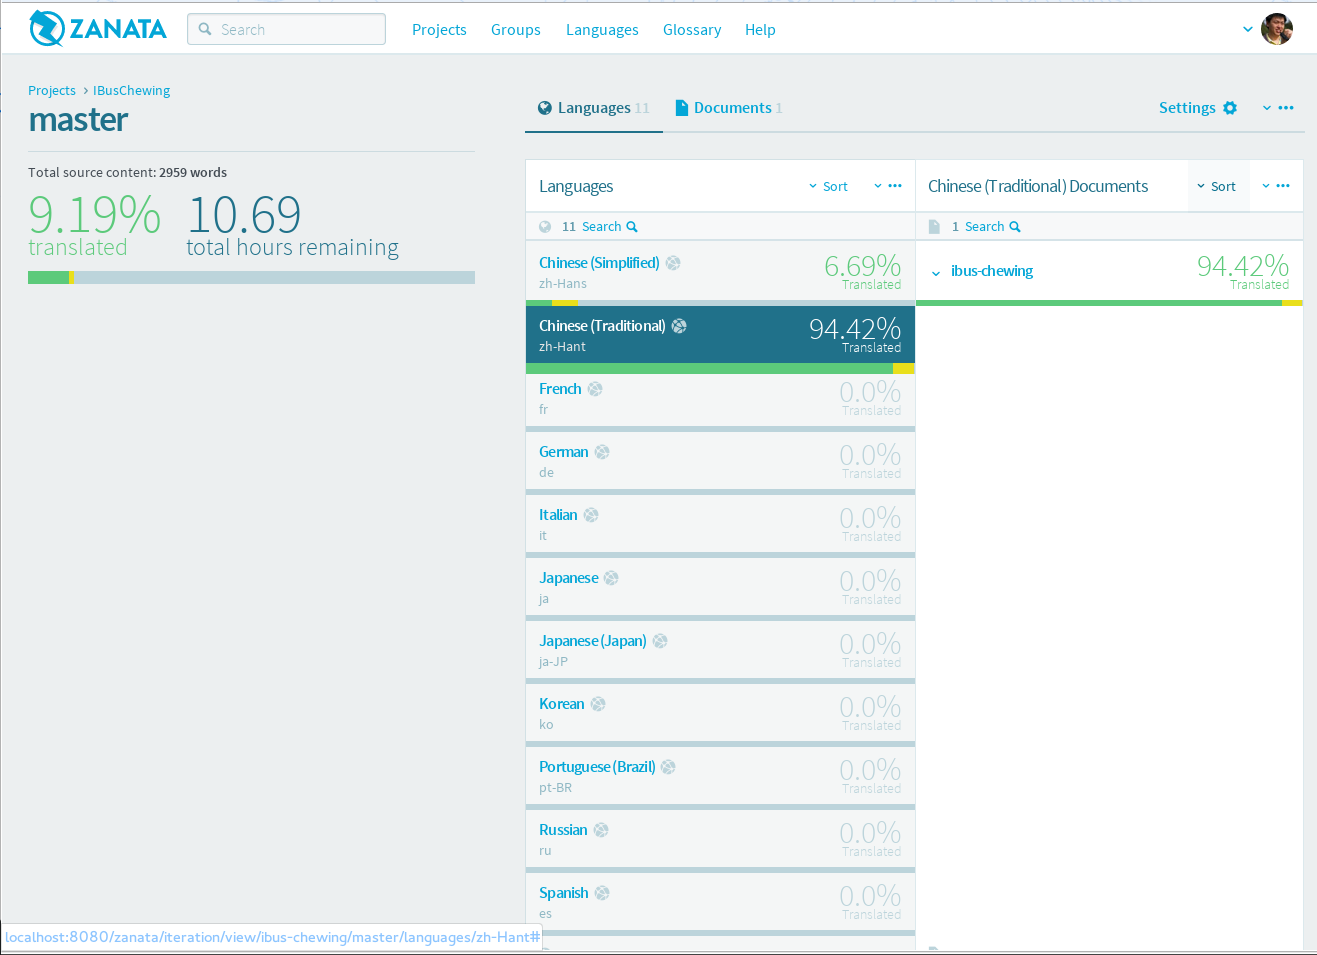This screenshot has height=955, width=1317.
Task: Collapse the ibus-chewing document entry
Action: pos(936,271)
